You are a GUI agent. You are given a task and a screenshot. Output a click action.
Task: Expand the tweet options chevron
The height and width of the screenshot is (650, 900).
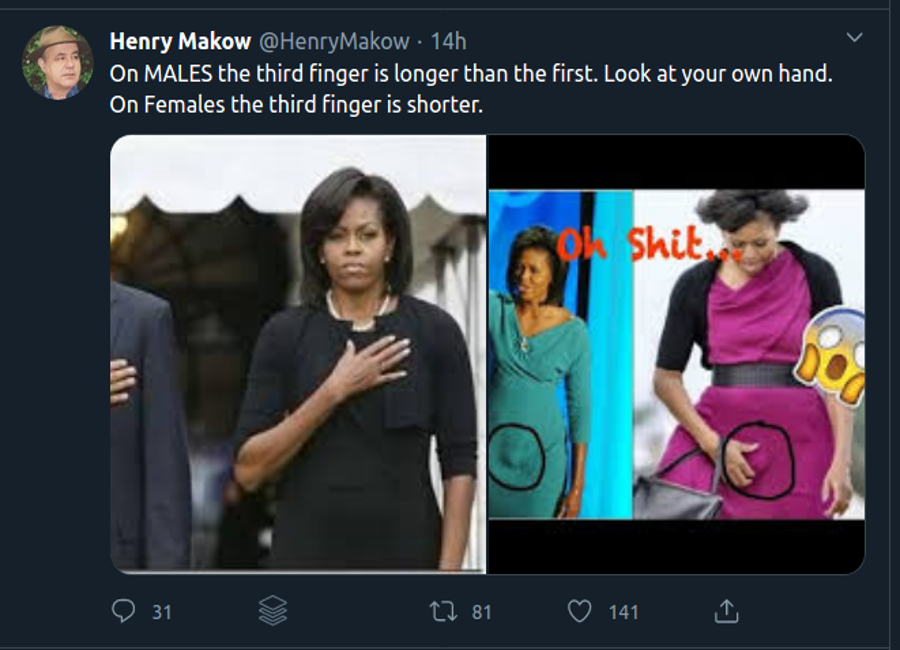tap(854, 38)
